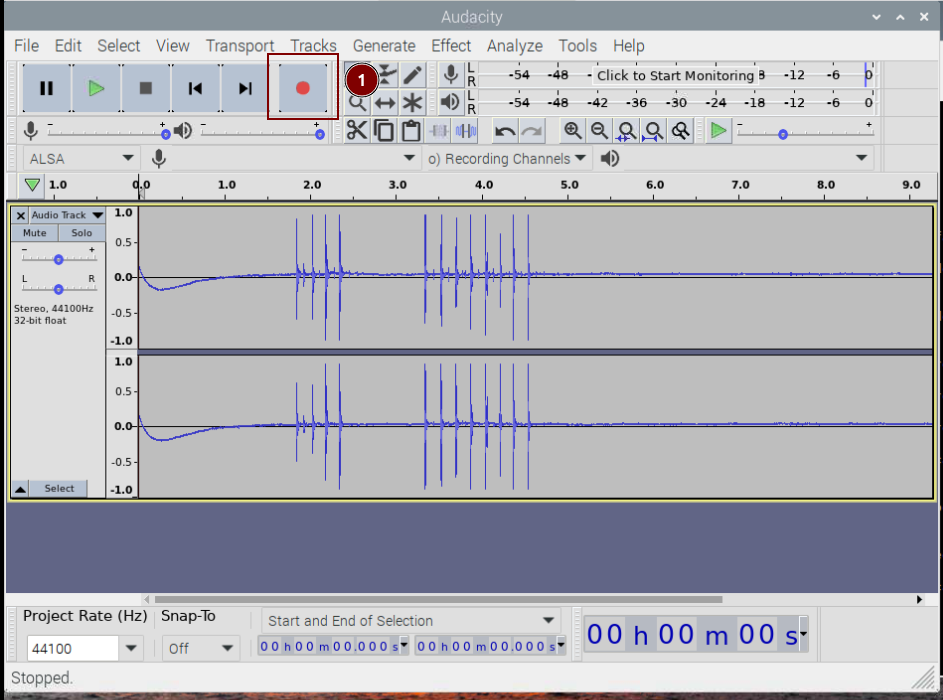Cut selection with the scissors icon
This screenshot has height=700, width=943.
point(357,130)
